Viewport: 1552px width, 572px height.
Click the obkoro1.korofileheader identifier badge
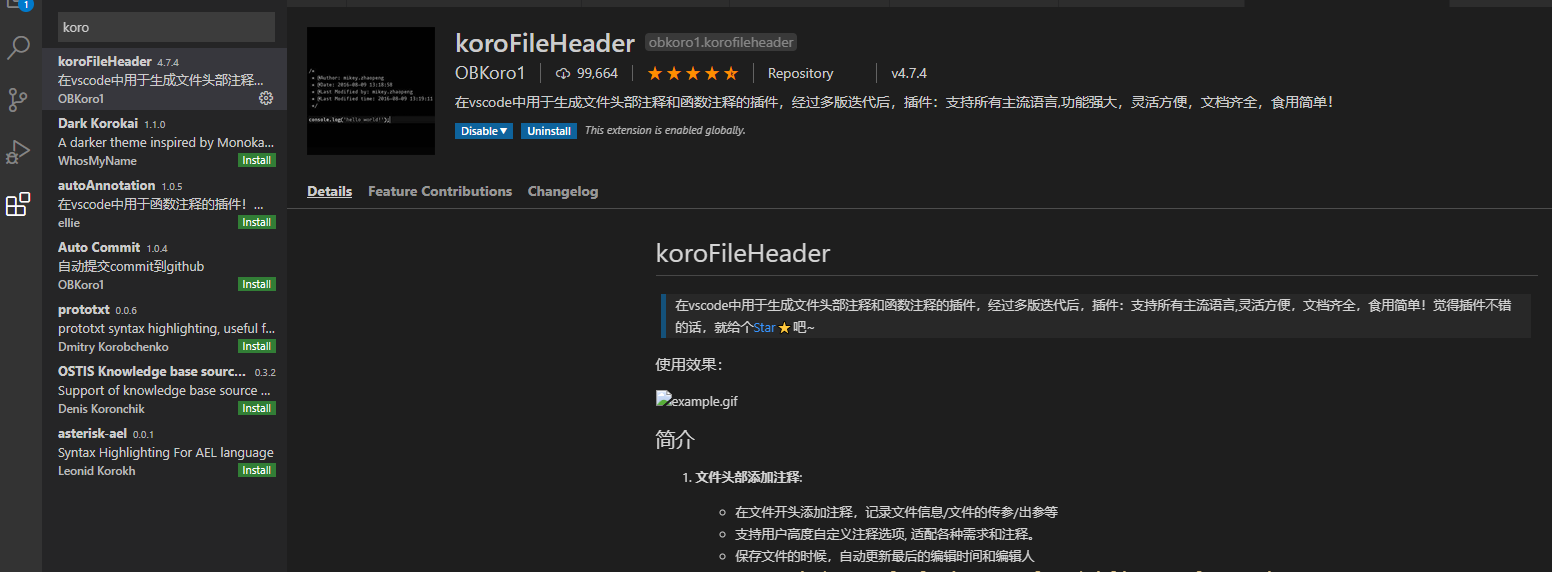coord(720,43)
